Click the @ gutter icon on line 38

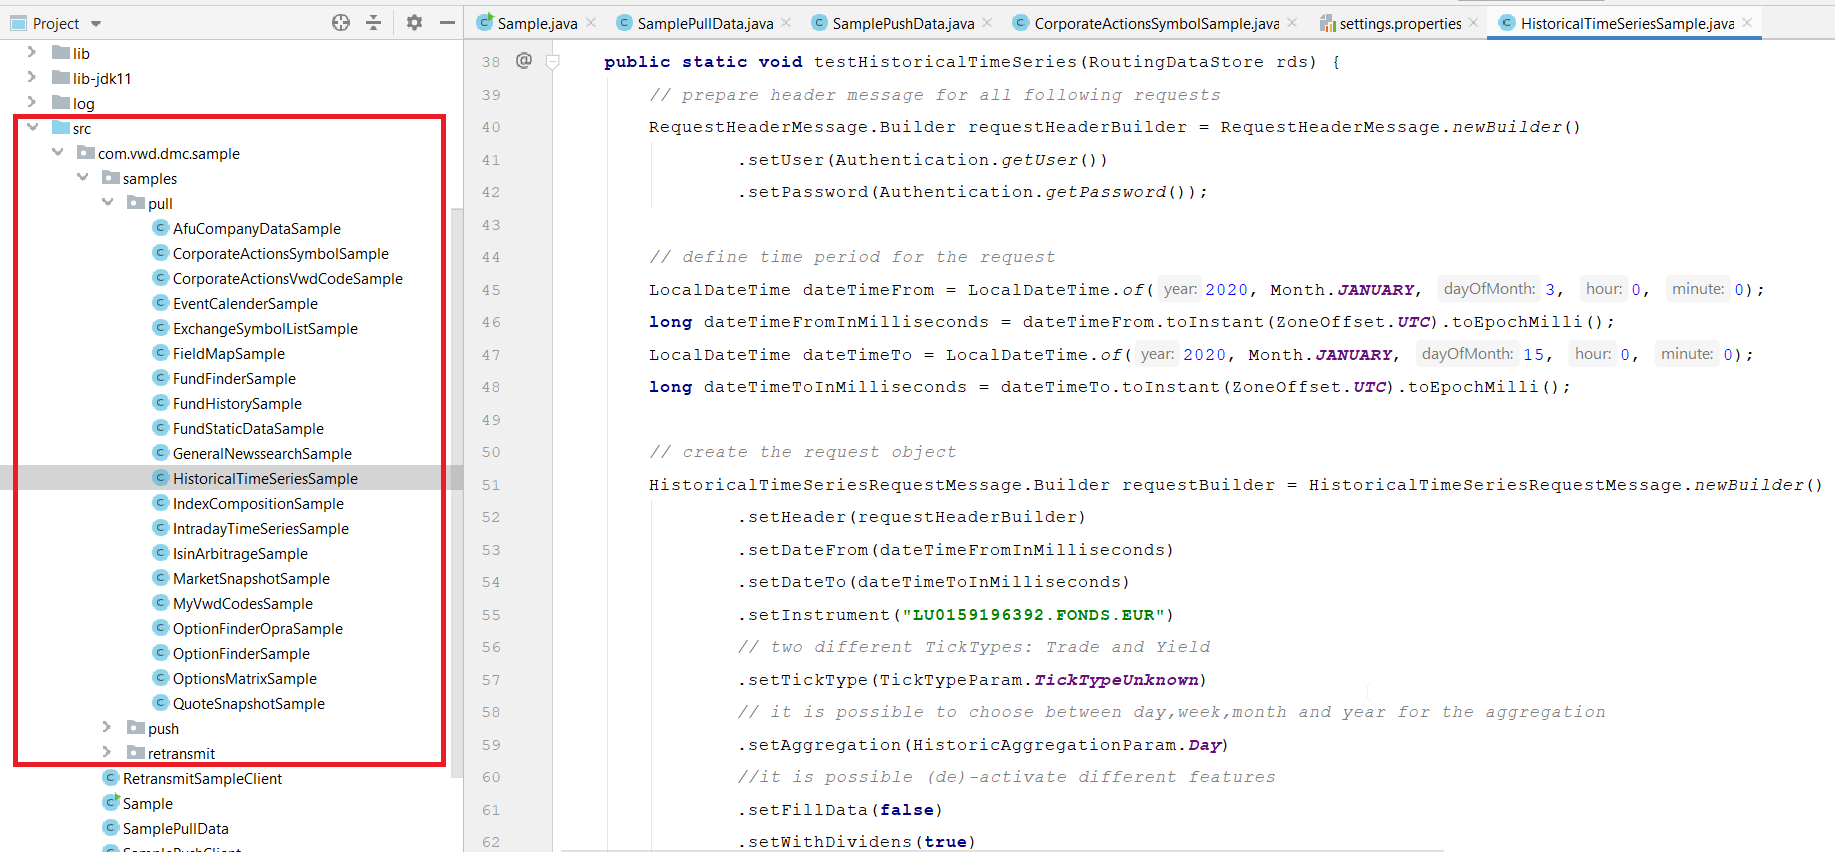[x=524, y=61]
